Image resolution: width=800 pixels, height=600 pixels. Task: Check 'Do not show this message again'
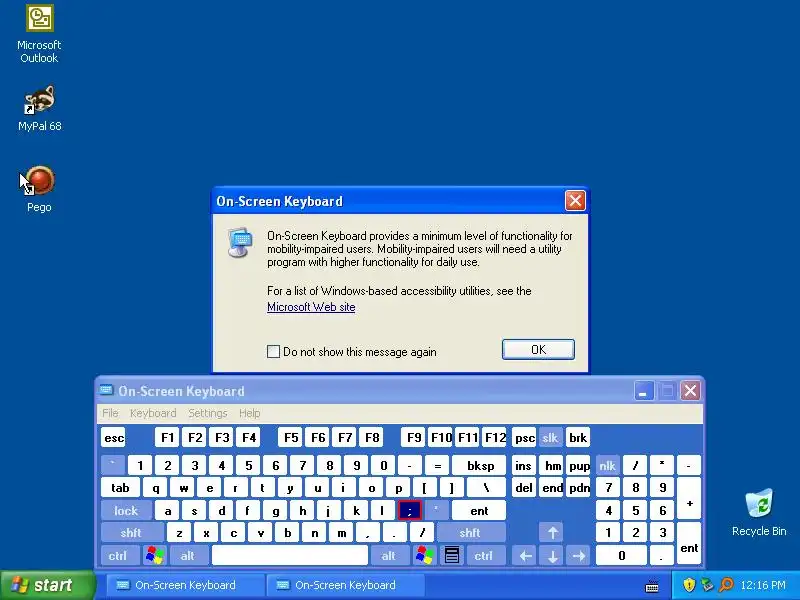click(273, 352)
